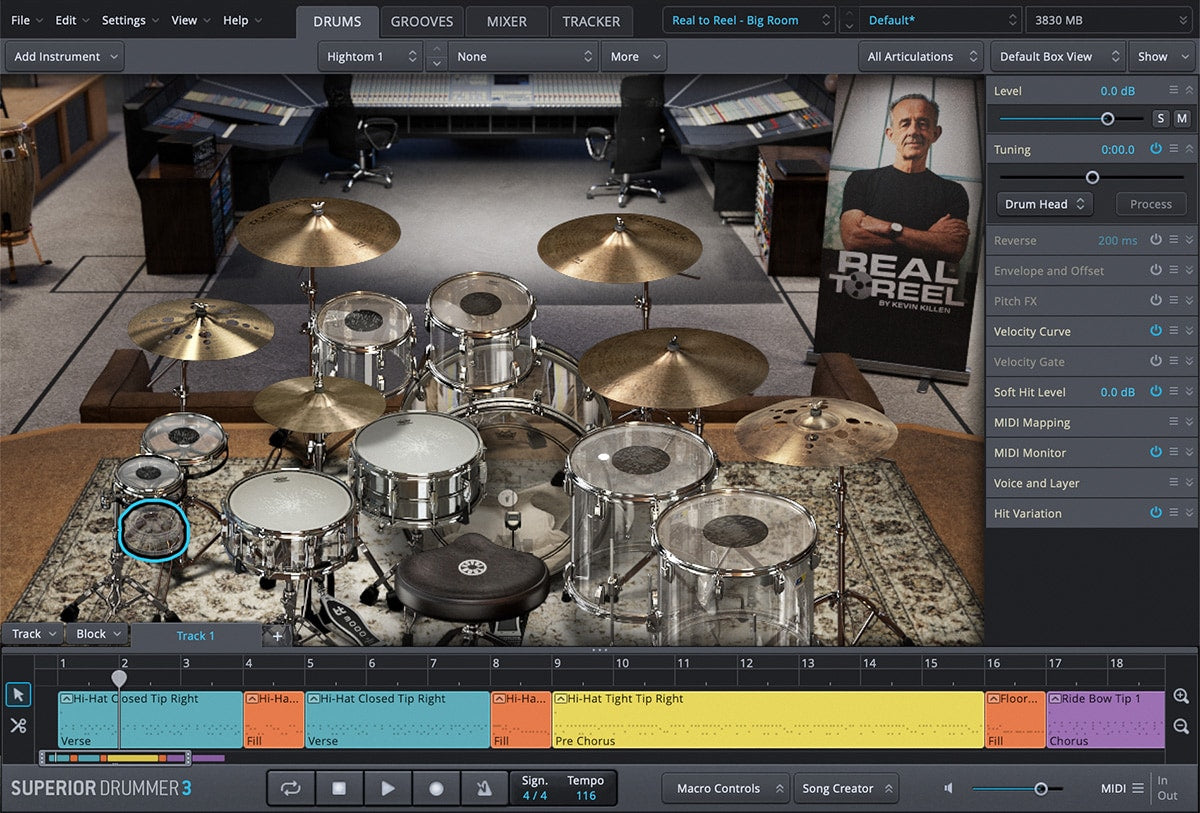
Task: Toggle Velocity Curve power on/off
Action: pyautogui.click(x=1156, y=331)
